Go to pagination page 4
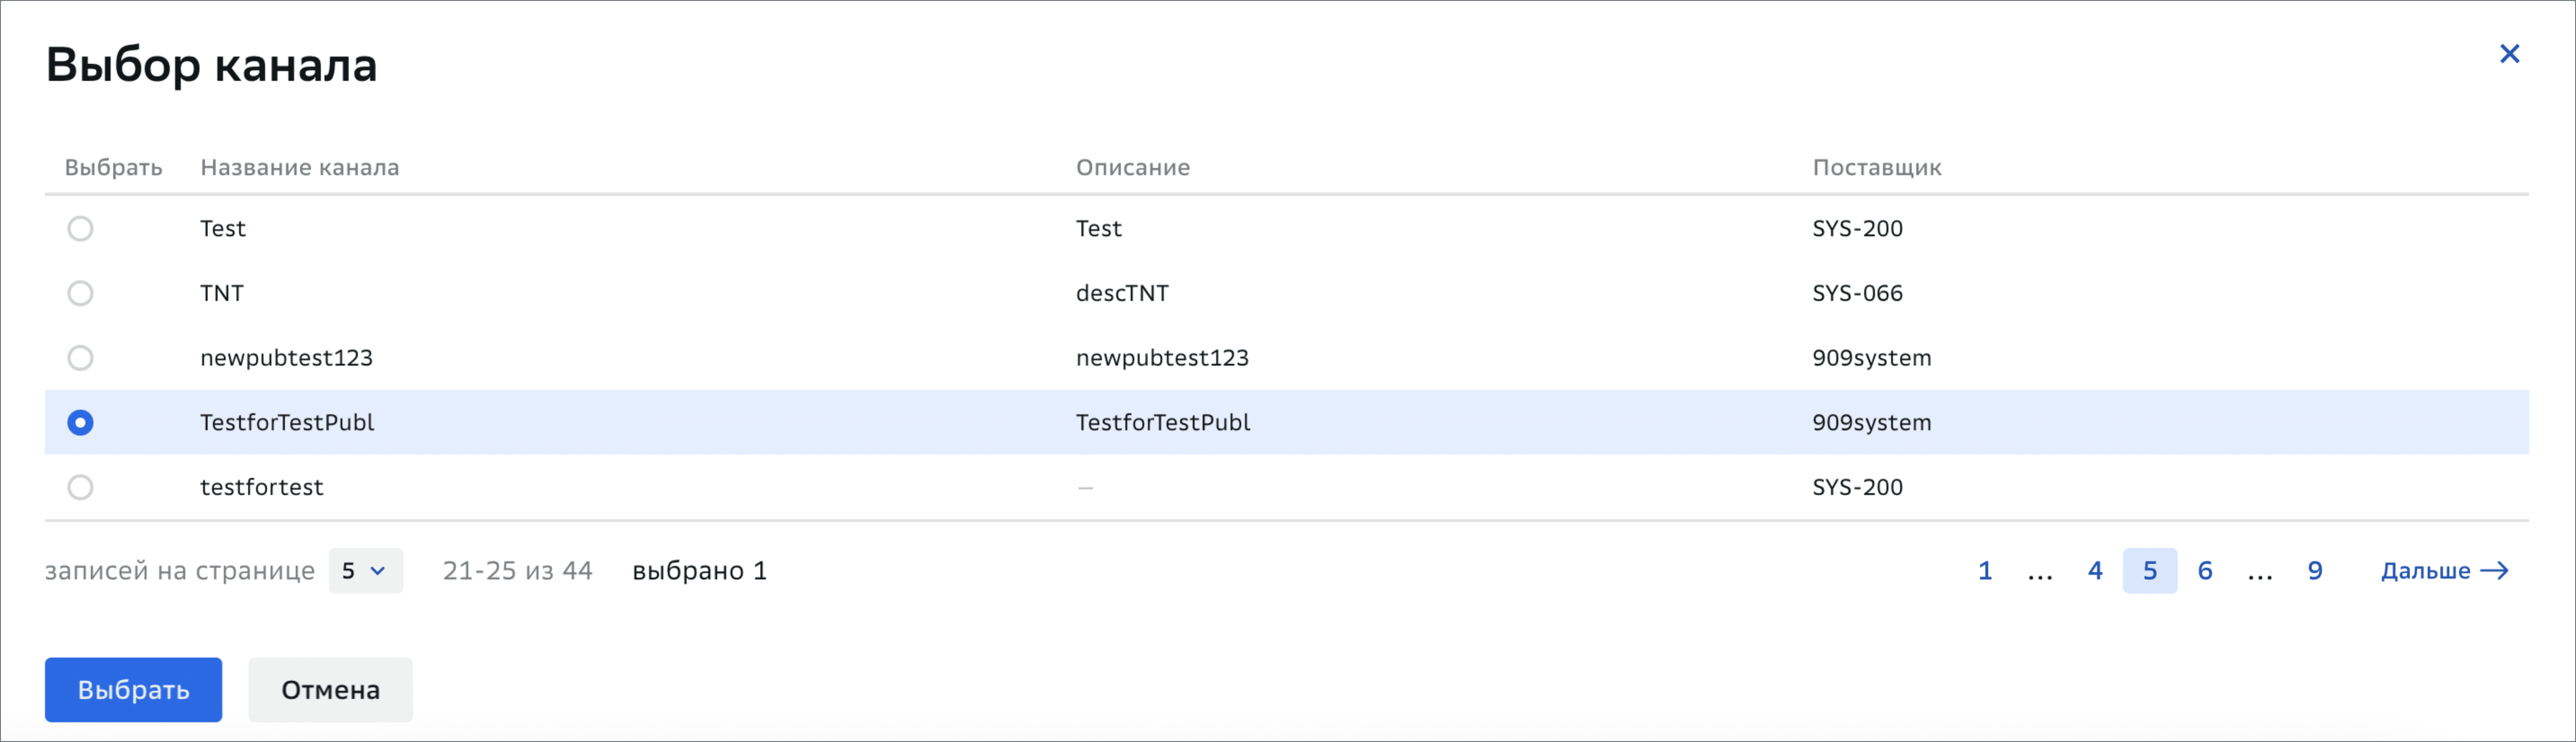This screenshot has height=742, width=2576. (x=2095, y=570)
